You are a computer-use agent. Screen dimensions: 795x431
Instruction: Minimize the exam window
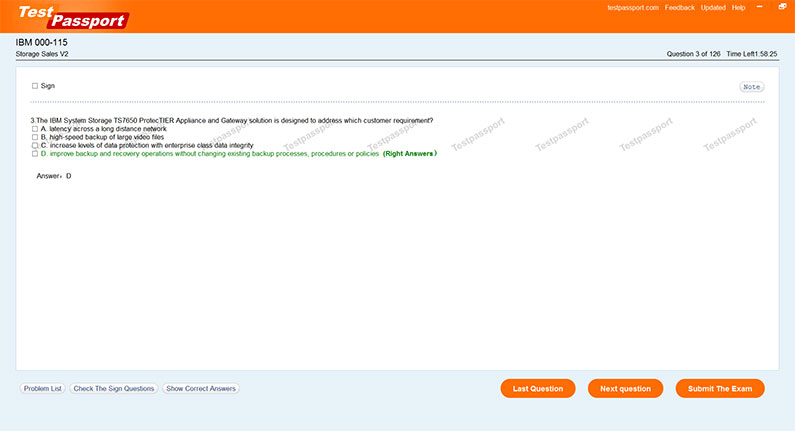757,7
